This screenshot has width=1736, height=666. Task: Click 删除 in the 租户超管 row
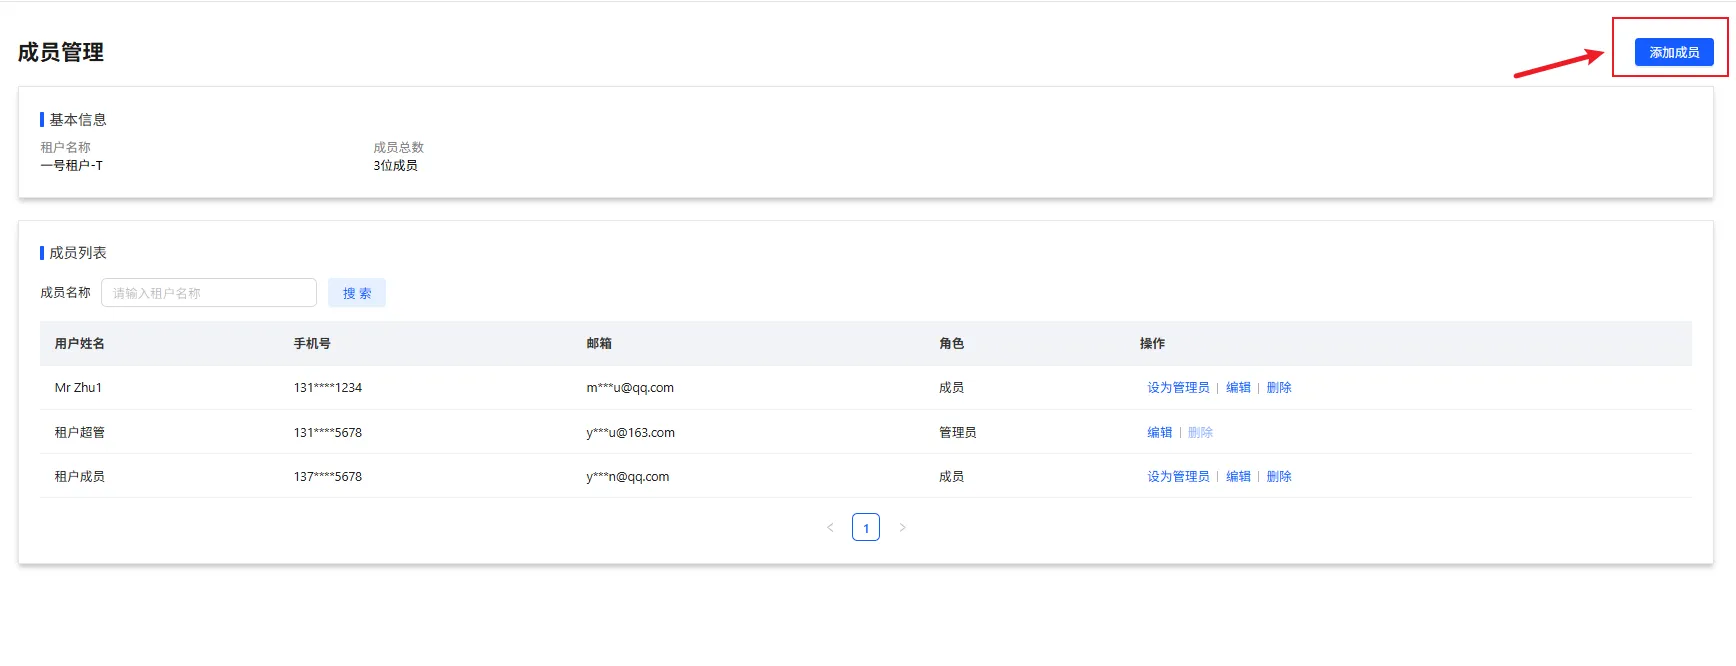pos(1200,433)
